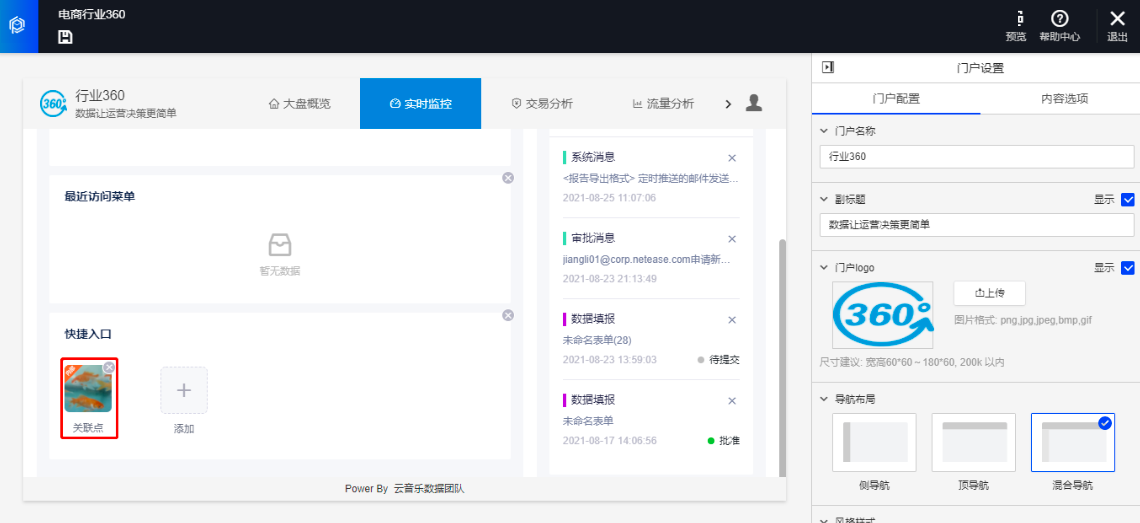Screen dimensions: 1140x523
Task: Collapse the 门户名称 section
Action: (x=823, y=131)
